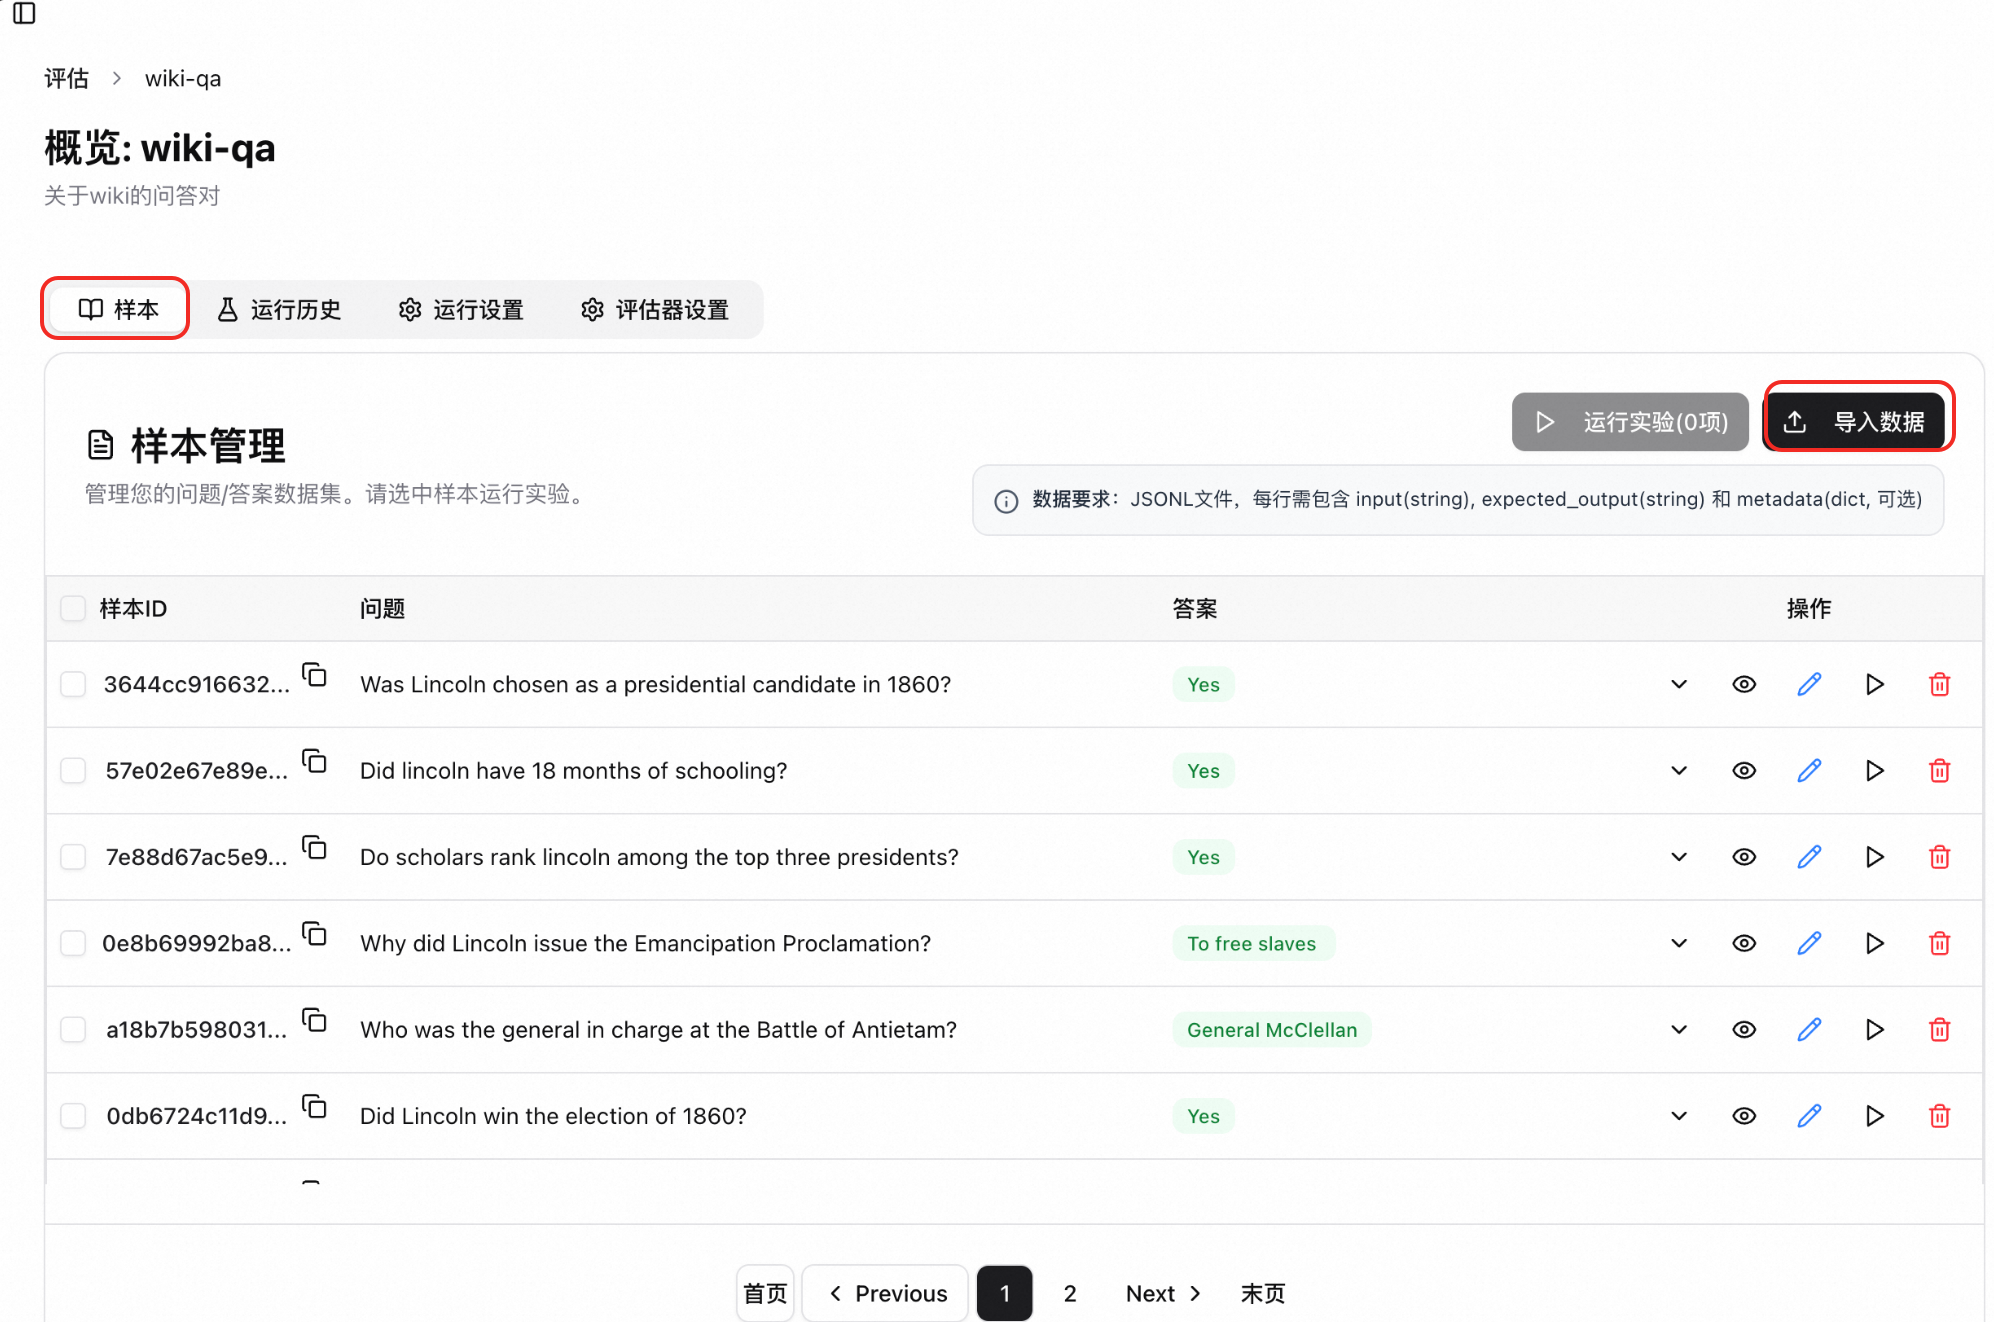The image size is (1994, 1322).
Task: Expand the 'election of 1860' row chevron
Action: pyautogui.click(x=1679, y=1116)
